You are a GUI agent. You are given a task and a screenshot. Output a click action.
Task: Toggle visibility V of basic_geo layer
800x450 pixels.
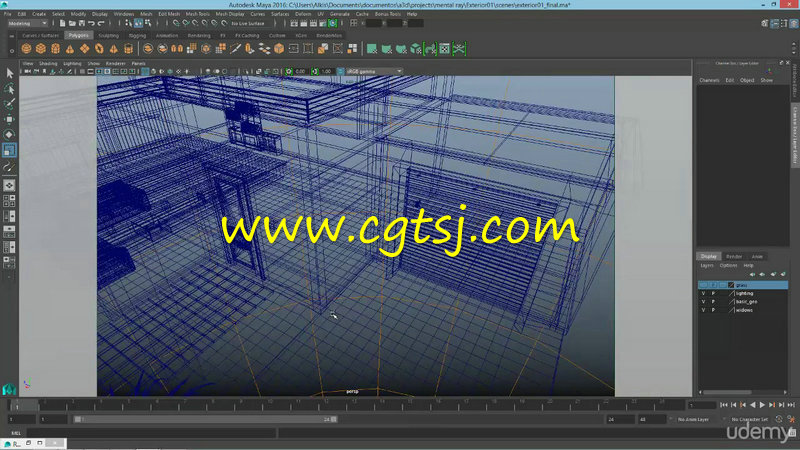[x=704, y=302]
